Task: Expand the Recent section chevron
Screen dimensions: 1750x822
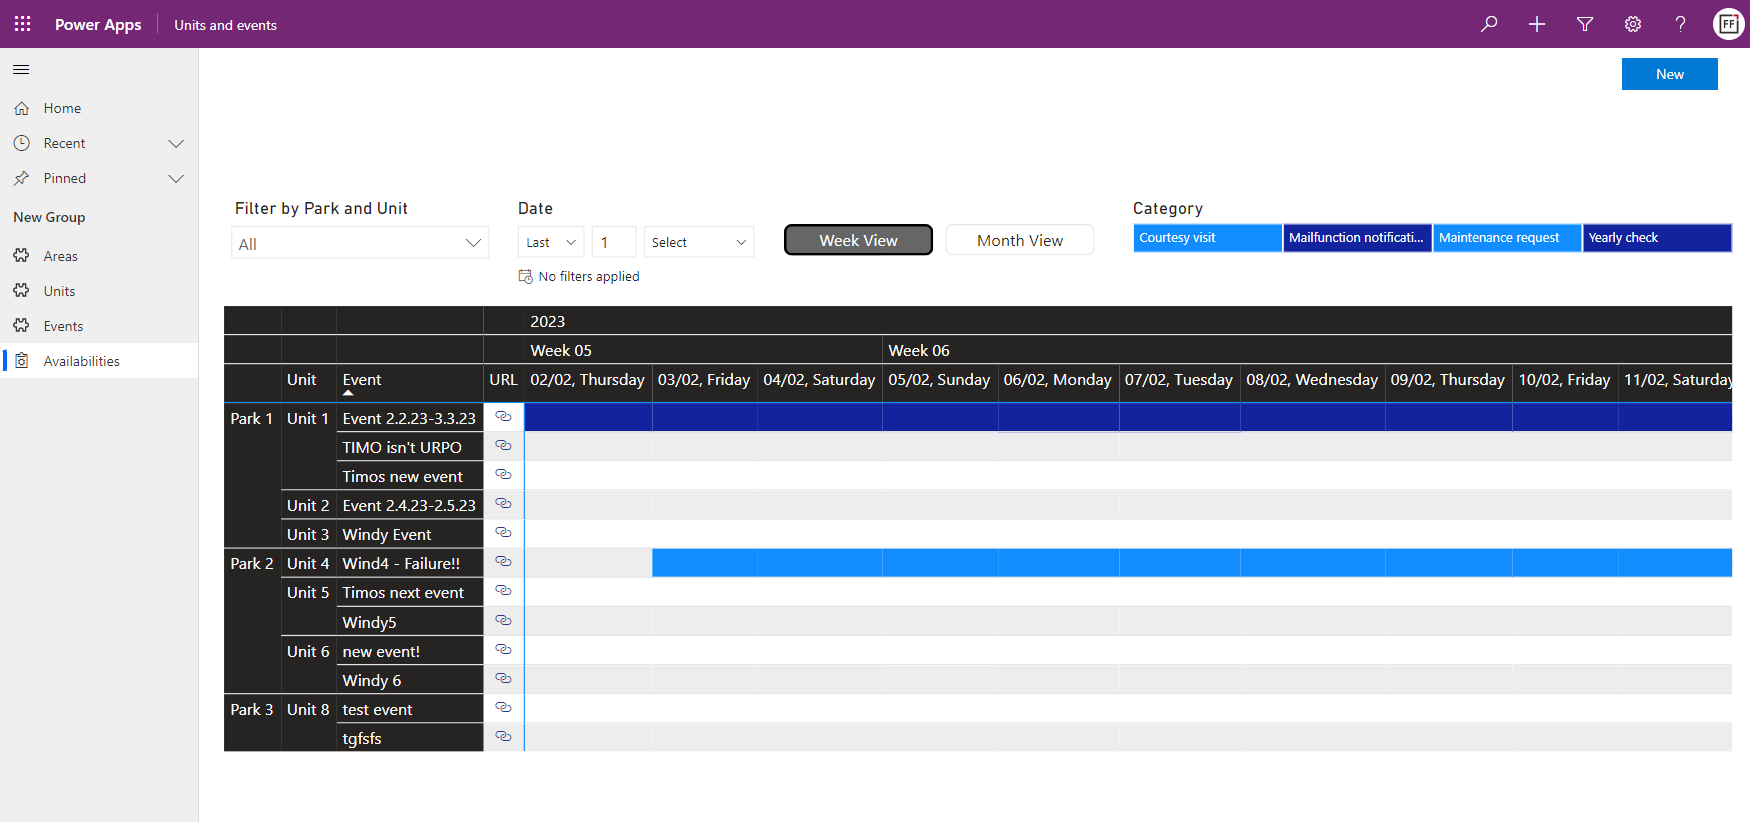Action: click(x=176, y=144)
